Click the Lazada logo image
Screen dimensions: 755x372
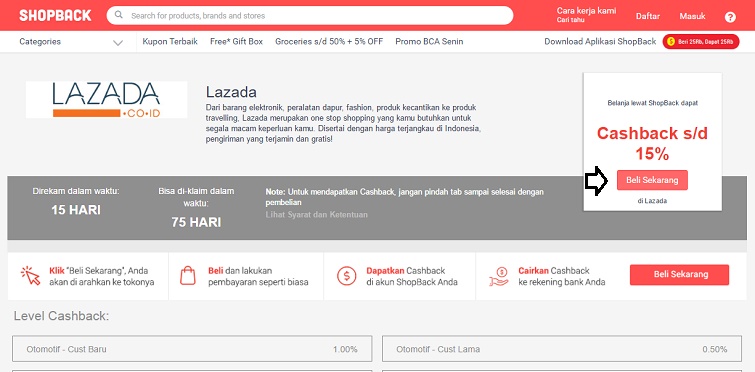tap(106, 100)
